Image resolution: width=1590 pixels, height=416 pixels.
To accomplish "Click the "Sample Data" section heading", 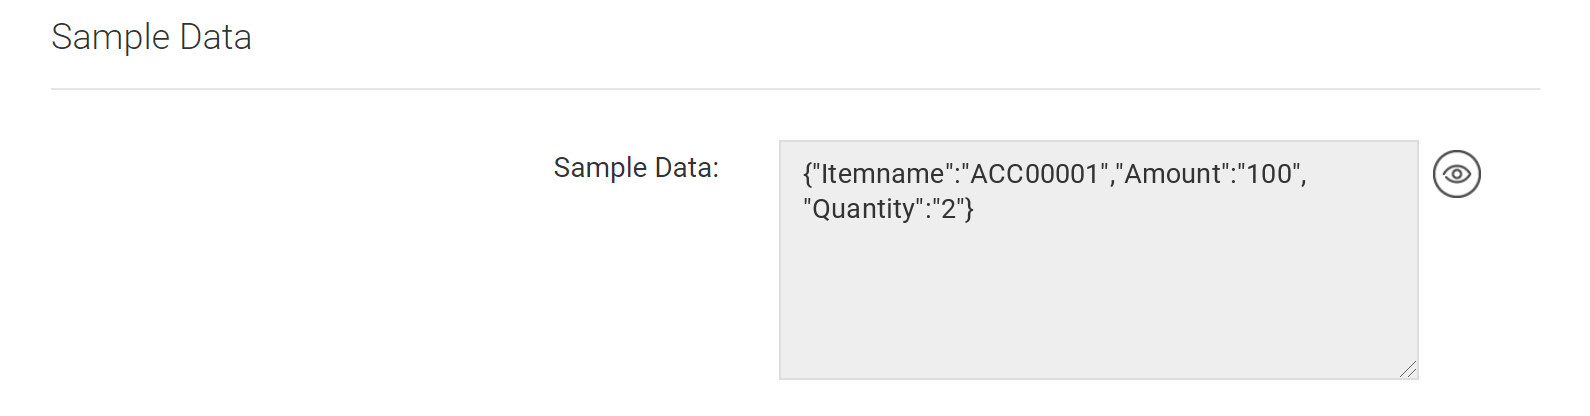I will point(151,37).
